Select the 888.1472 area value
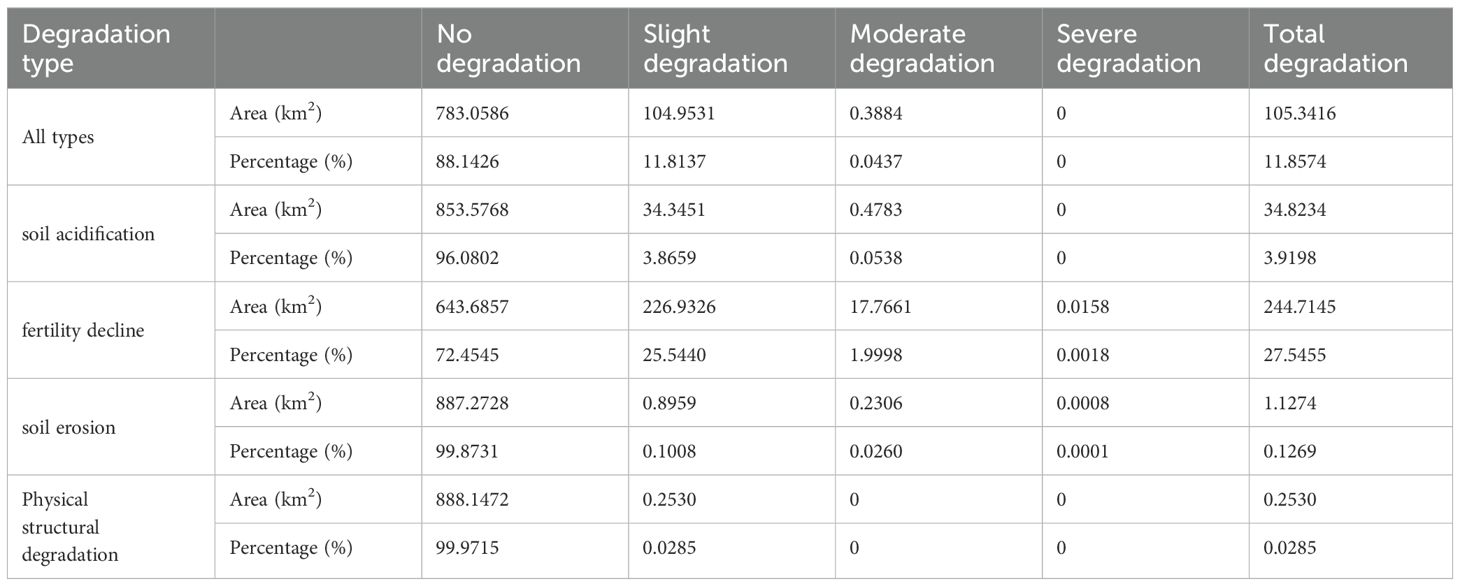The width and height of the screenshot is (1460, 586). point(474,500)
